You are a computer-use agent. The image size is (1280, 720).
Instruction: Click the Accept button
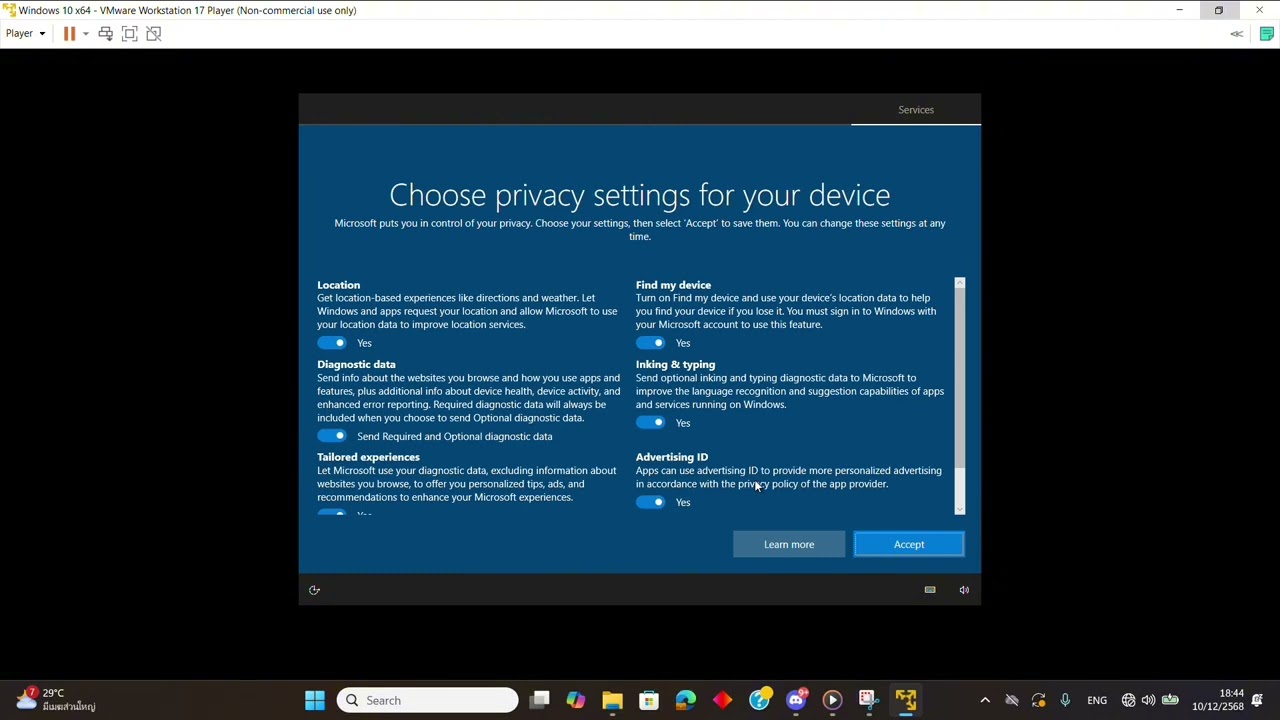point(909,544)
